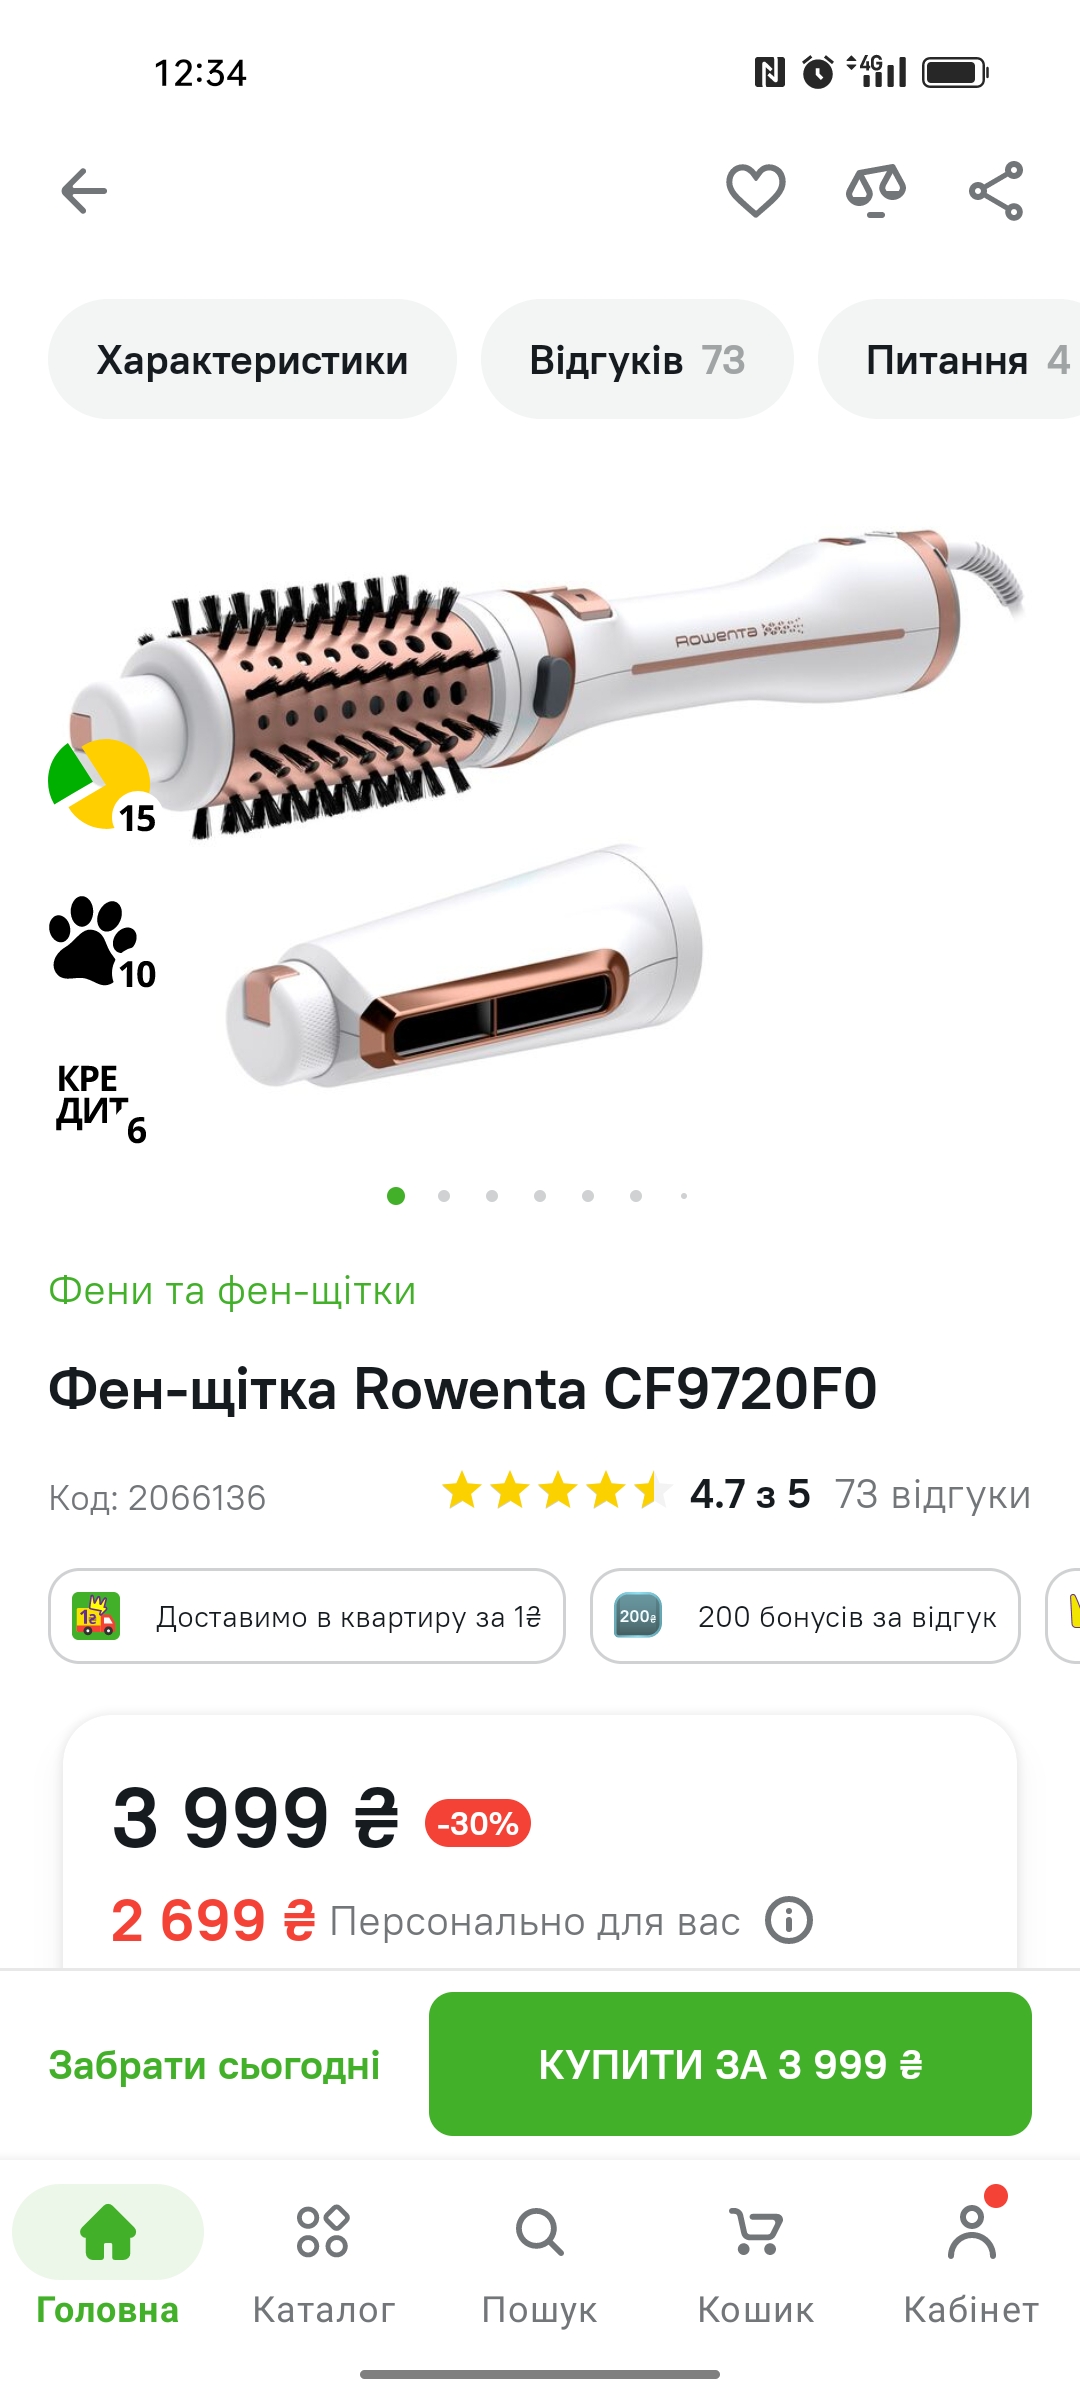Tap the 200 бонусів за відгук chip

805,1616
